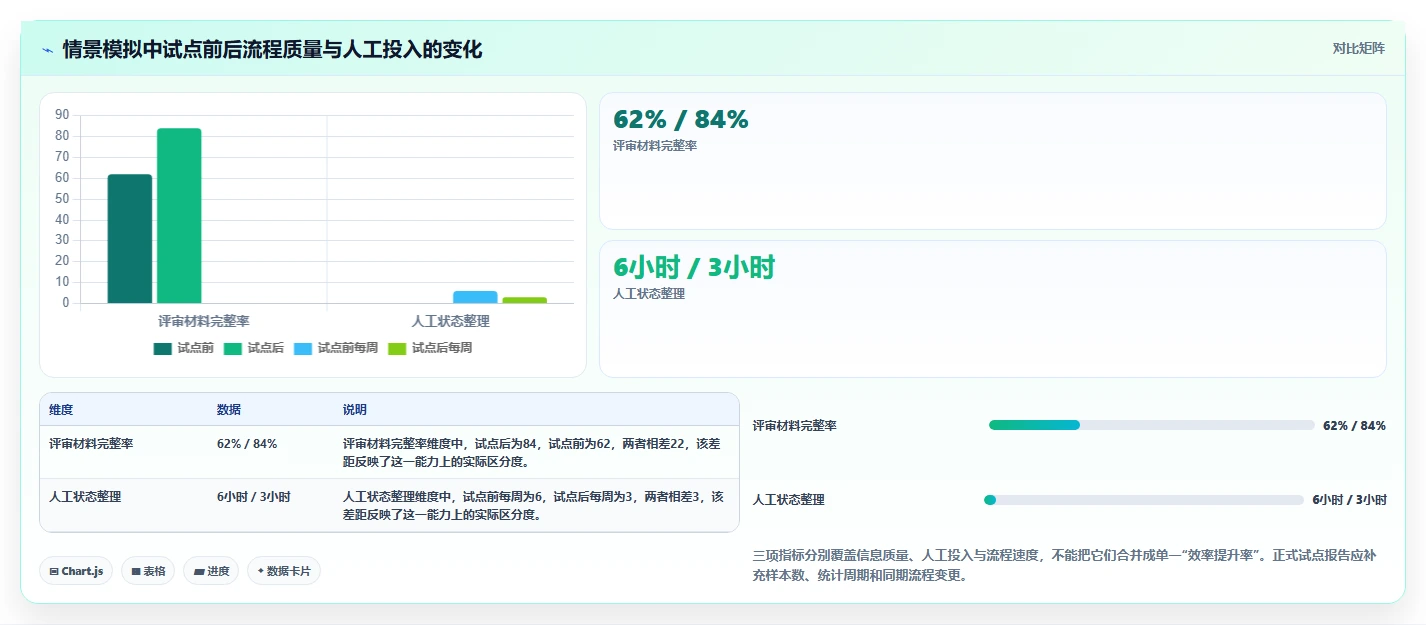Click the 人工状态整理 progress bar

coord(1146,500)
